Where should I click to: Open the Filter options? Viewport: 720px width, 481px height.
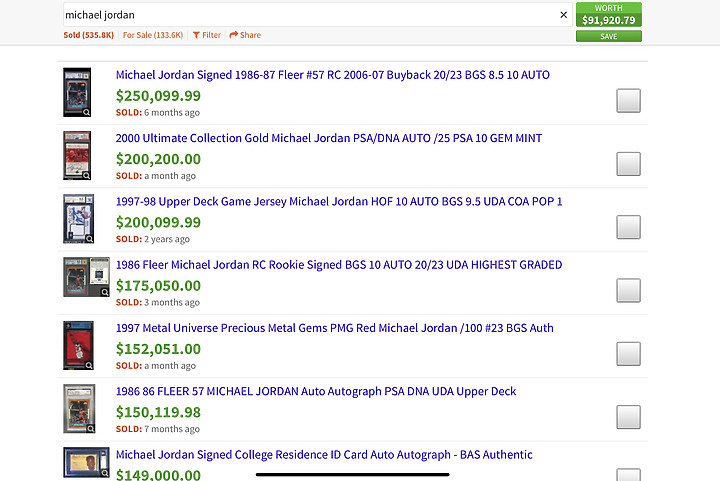207,35
